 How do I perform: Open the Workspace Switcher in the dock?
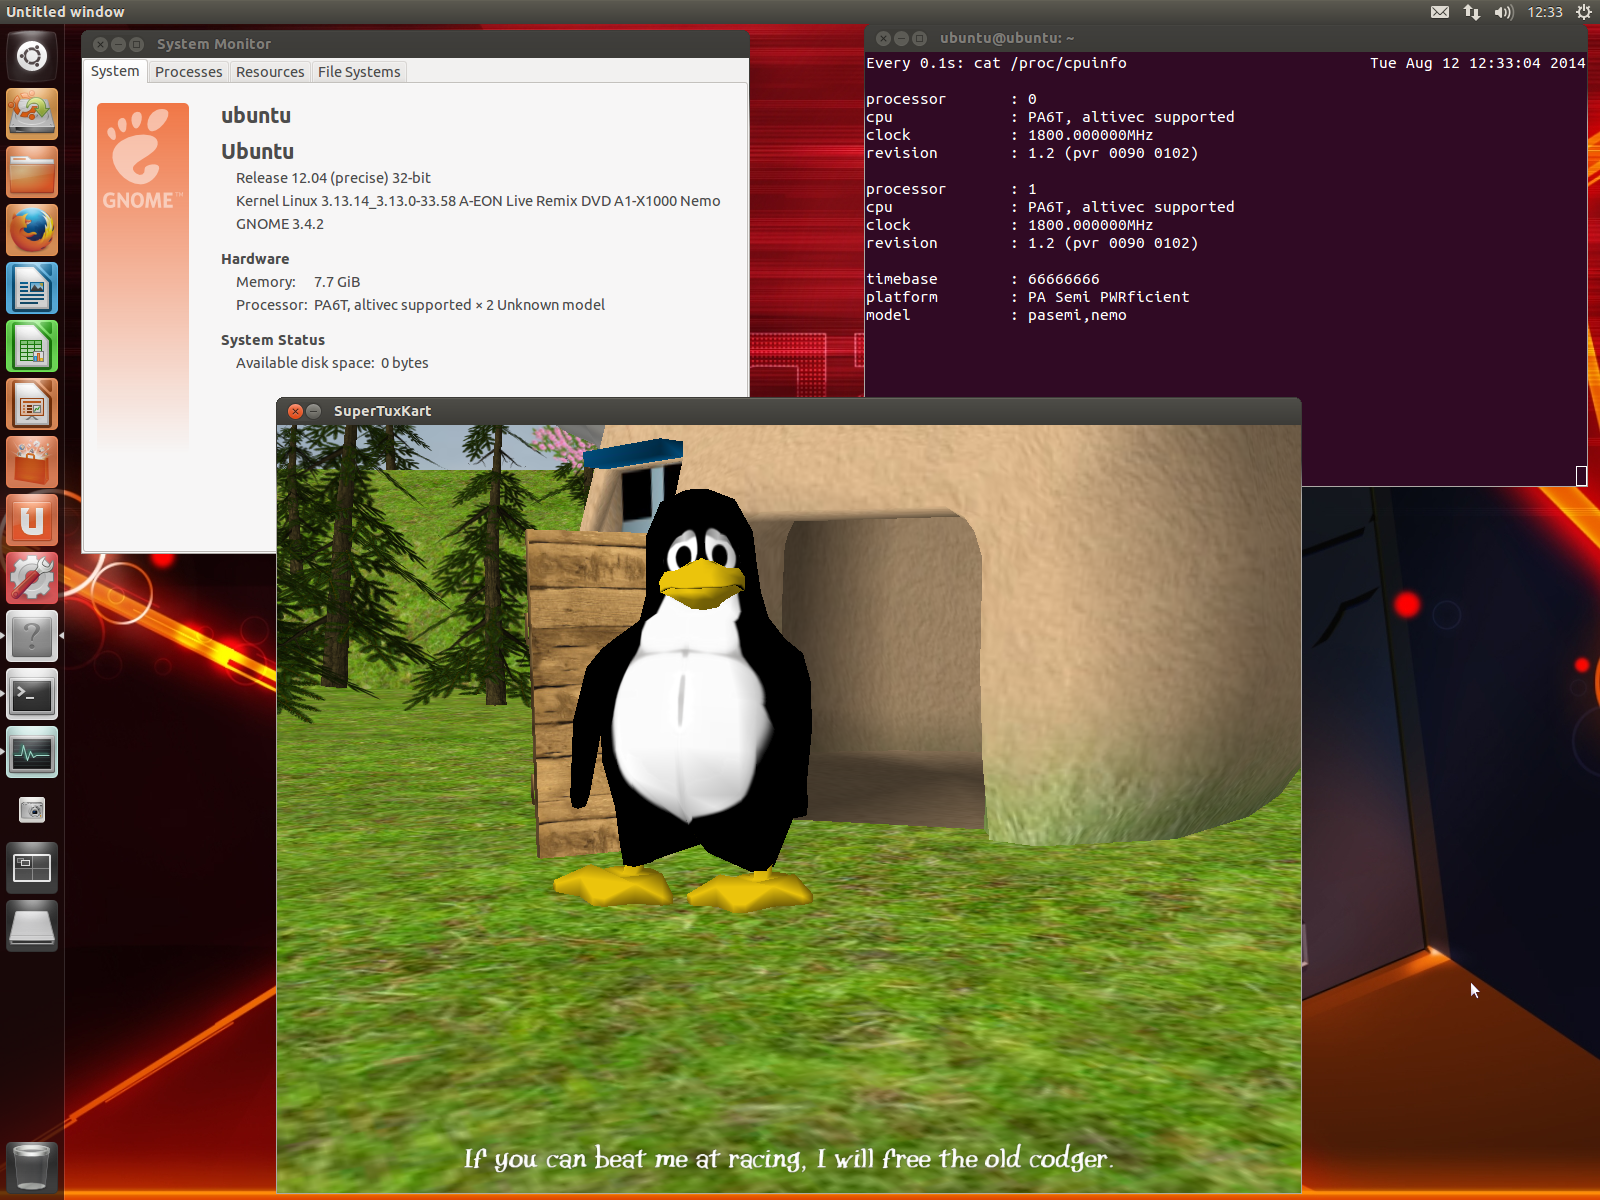[32, 868]
